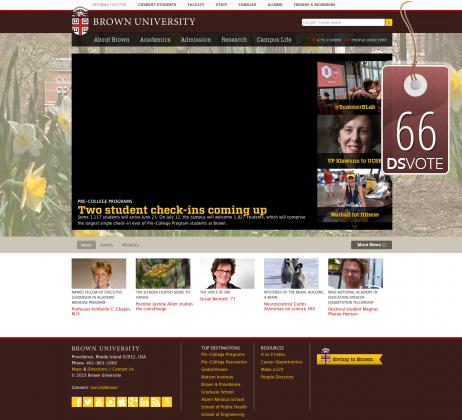Open Professor Kimberle C. Chapin story link
462x420 pixels.
coord(101,311)
